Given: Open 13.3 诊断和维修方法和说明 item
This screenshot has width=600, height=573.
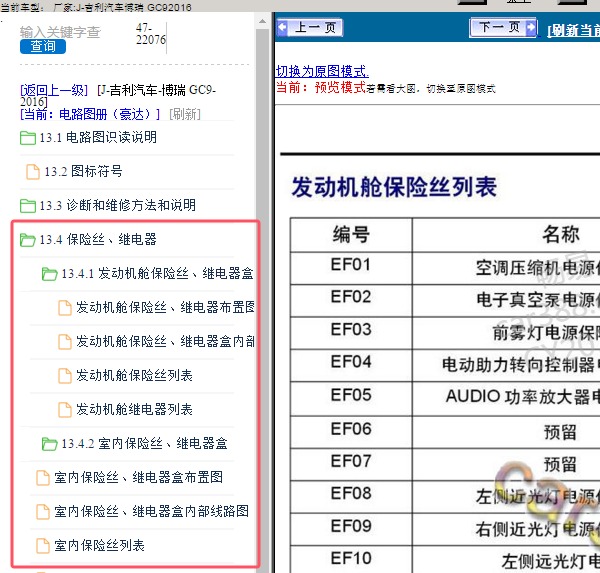Looking at the screenshot, I should click(x=117, y=206).
